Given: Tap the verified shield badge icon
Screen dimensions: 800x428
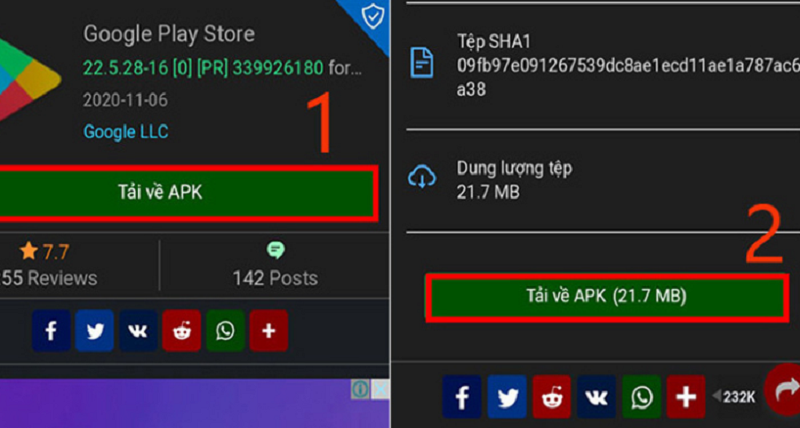Looking at the screenshot, I should (x=373, y=17).
